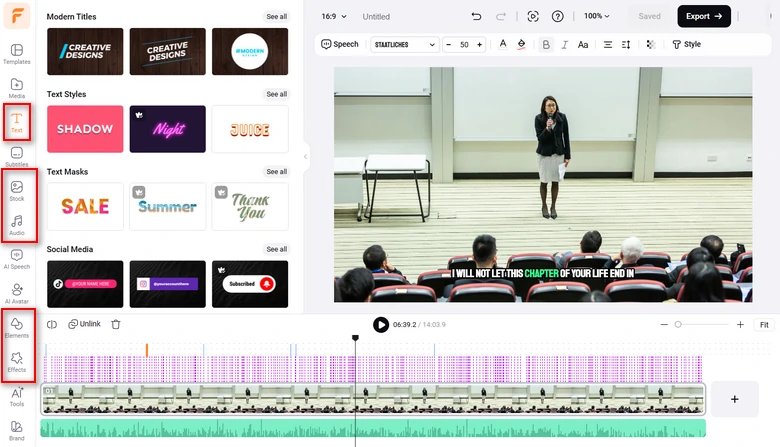This screenshot has width=780, height=447.
Task: Open the AI Tools sidebar panel
Action: 17,396
